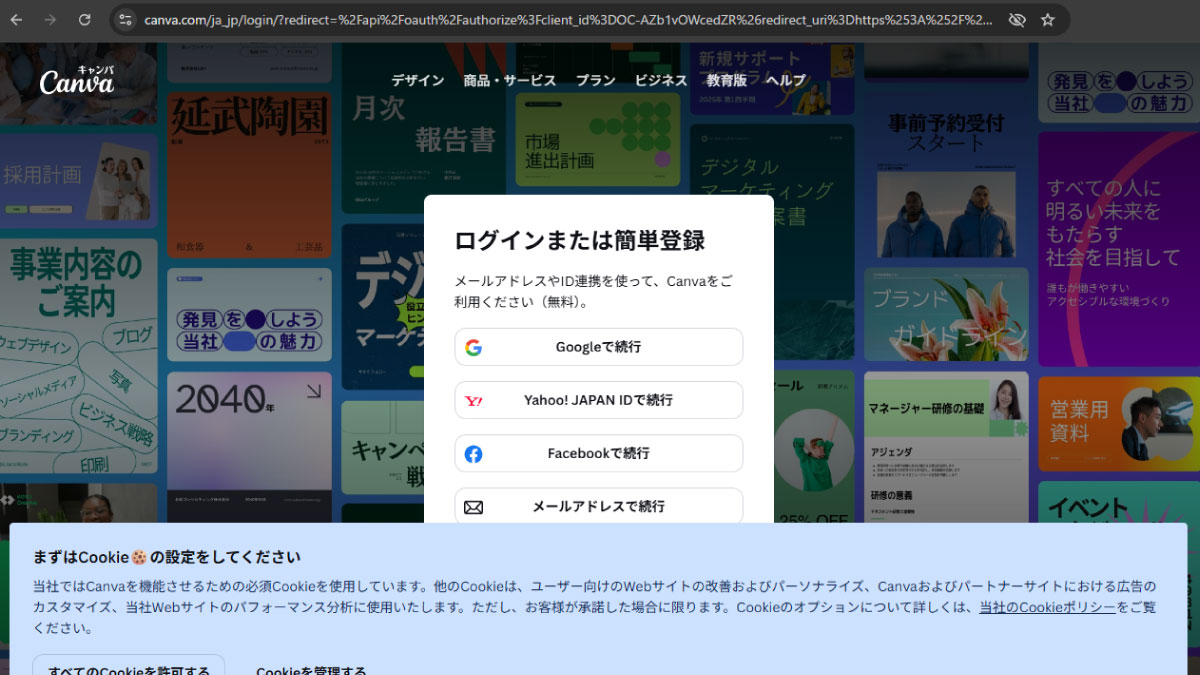Click the Google logo icon
Screen dimensions: 1200x675
tap(474, 347)
